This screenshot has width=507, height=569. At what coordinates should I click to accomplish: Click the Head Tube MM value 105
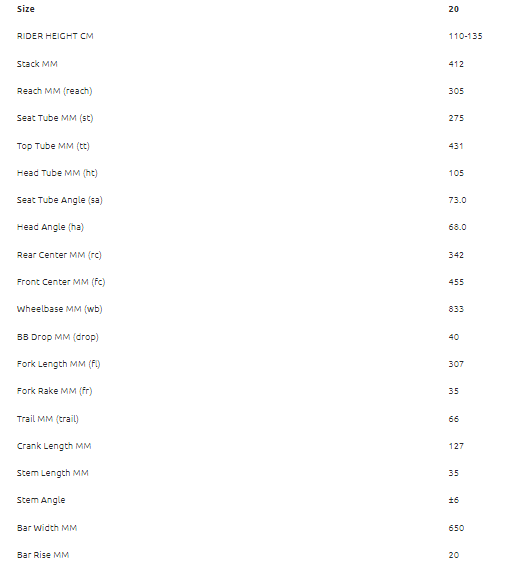(456, 173)
